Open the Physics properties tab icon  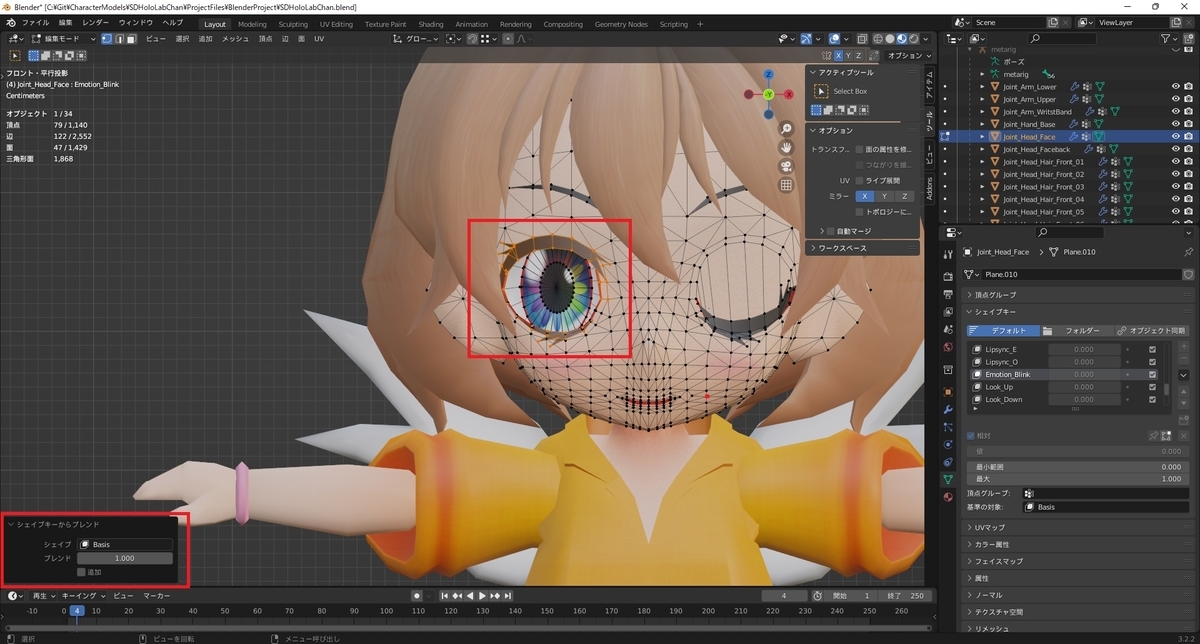tap(948, 444)
